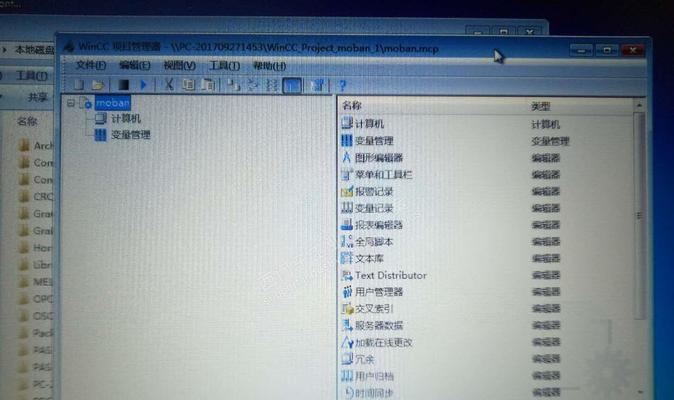This screenshot has width=674, height=400.
Task: Click the Open project folder icon
Action: pyautogui.click(x=98, y=85)
